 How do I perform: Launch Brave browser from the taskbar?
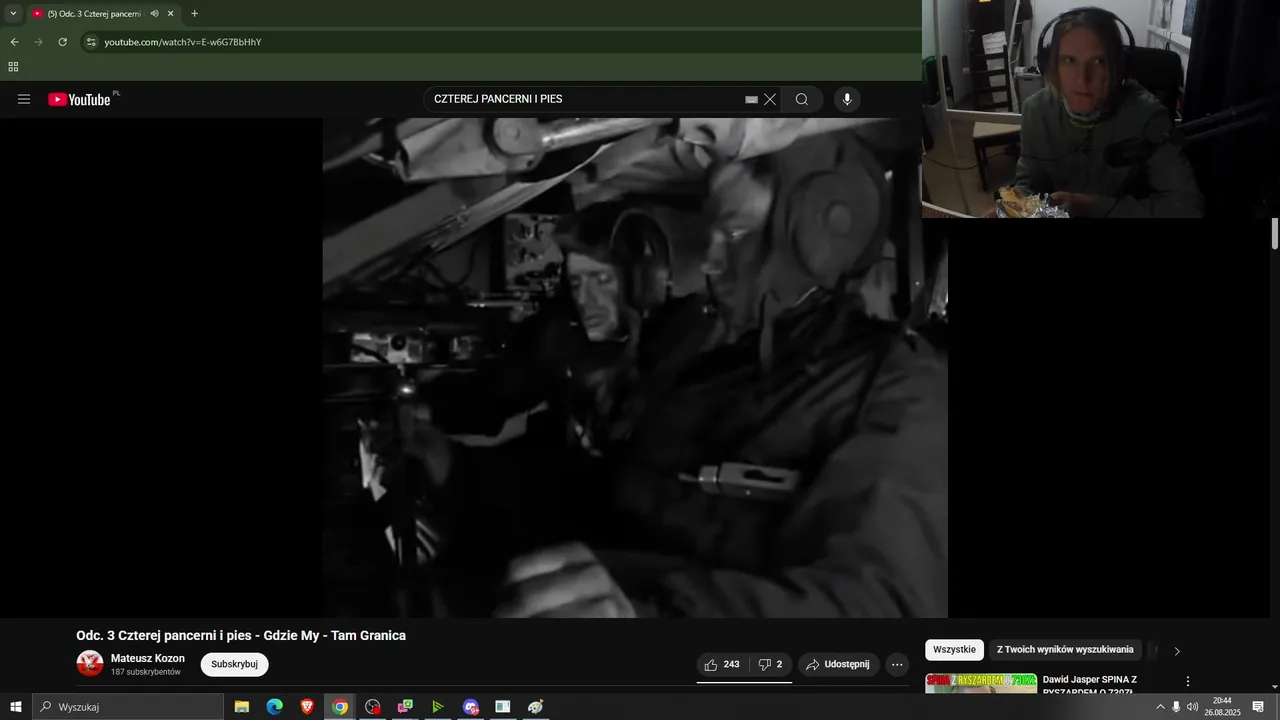(x=307, y=707)
